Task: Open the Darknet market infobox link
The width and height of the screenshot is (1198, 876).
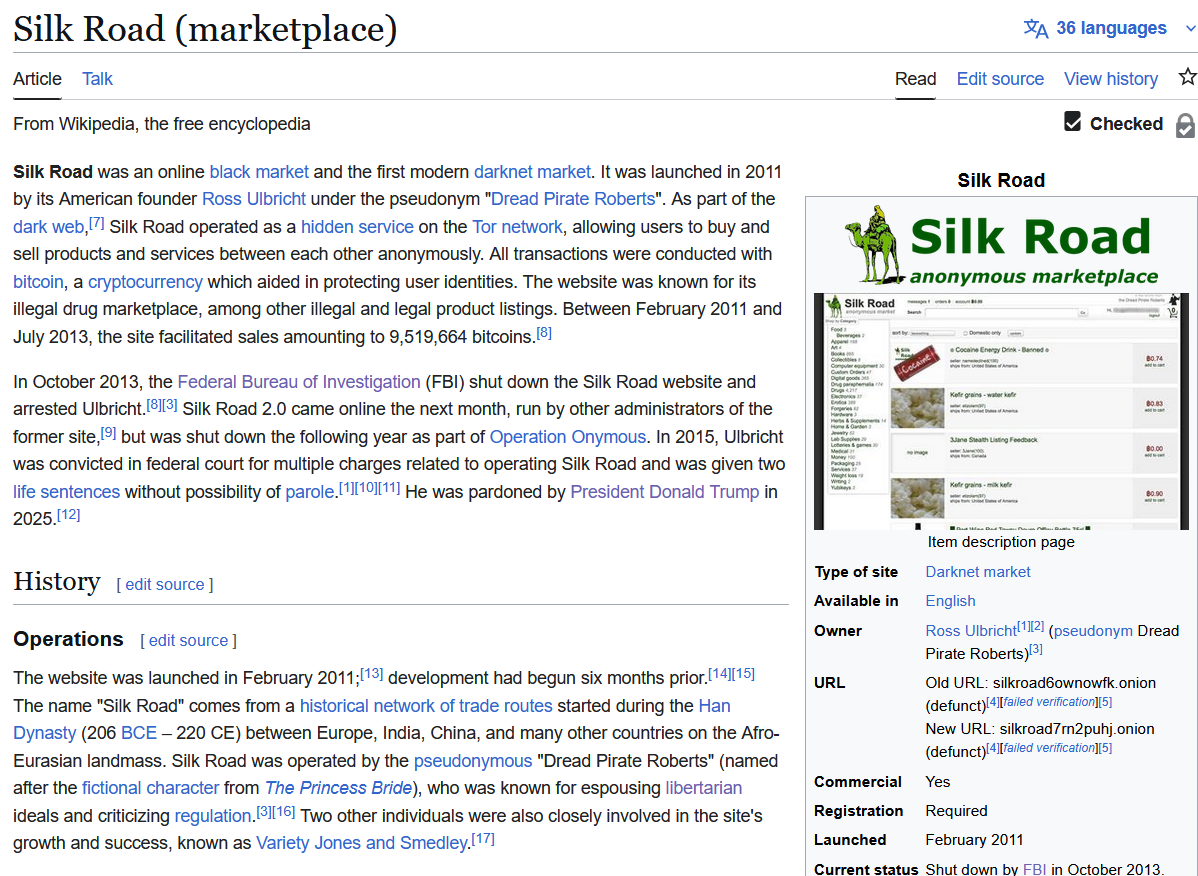Action: click(978, 572)
